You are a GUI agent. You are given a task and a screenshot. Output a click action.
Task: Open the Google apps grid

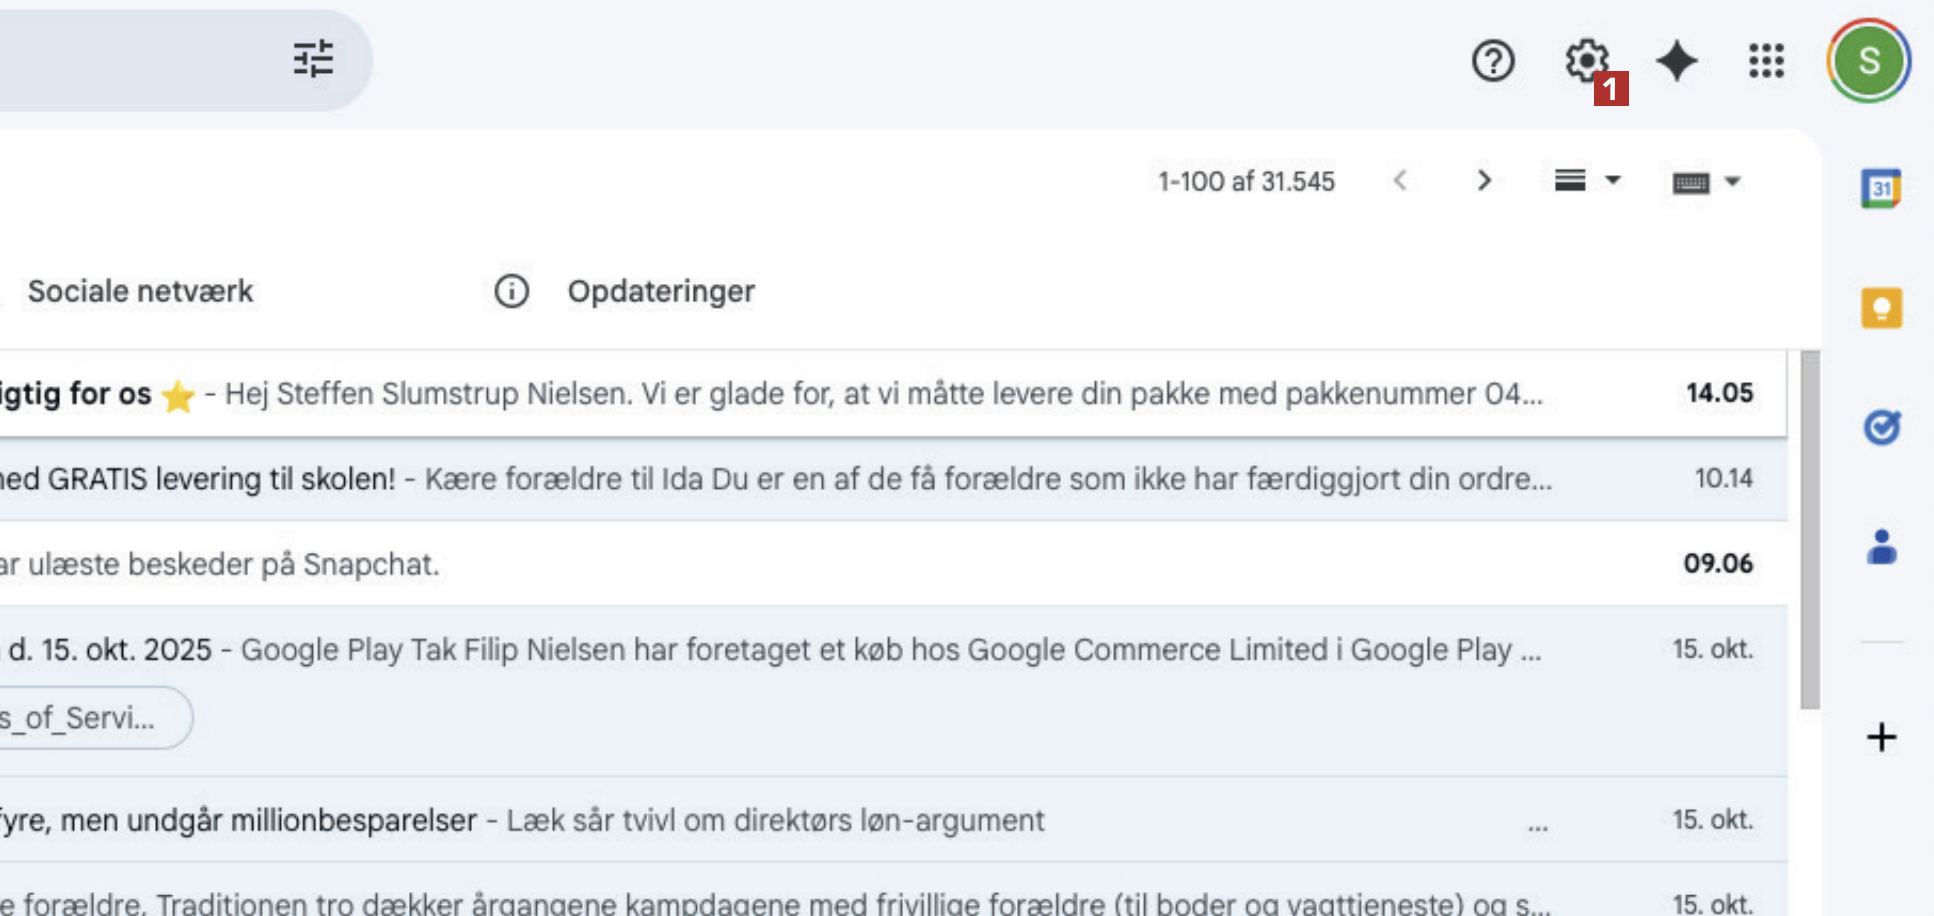(1766, 61)
